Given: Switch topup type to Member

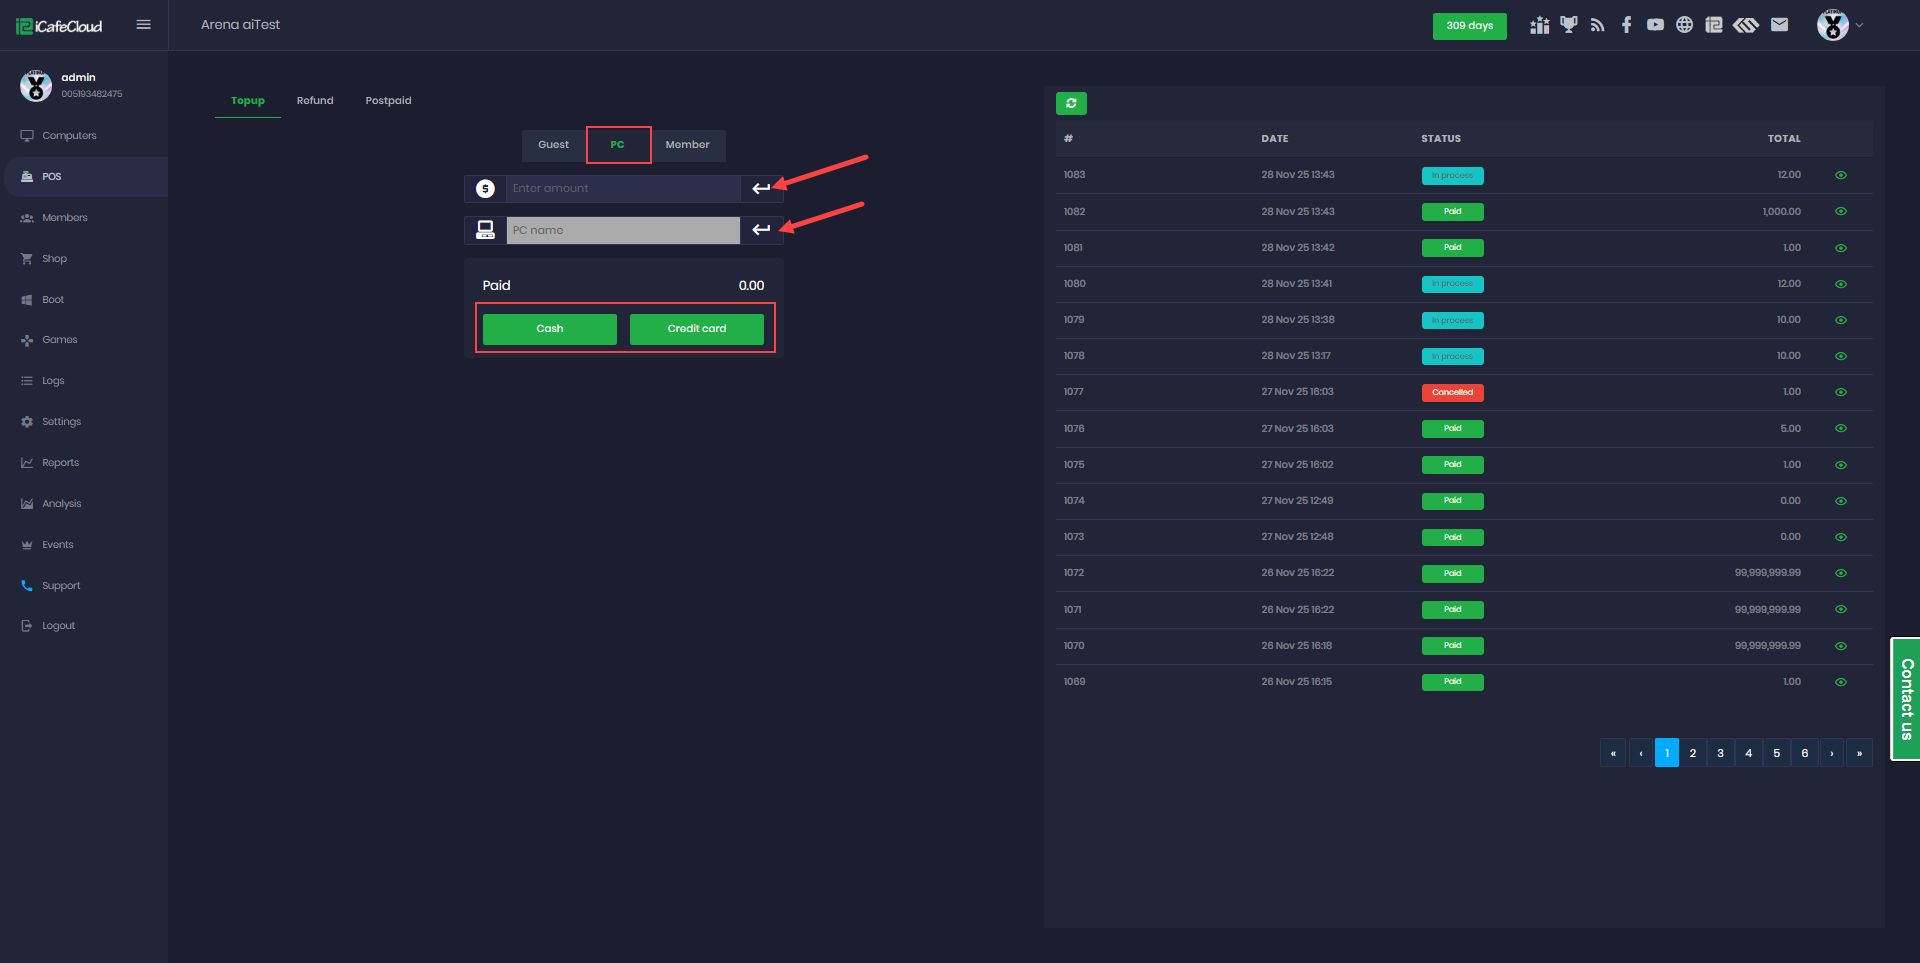Looking at the screenshot, I should [687, 145].
